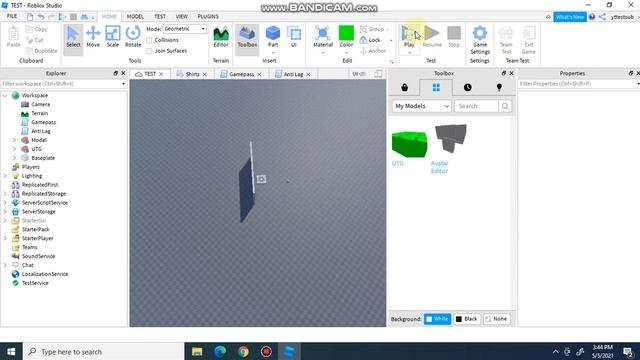
Task: Set Toolbox background to None
Action: (496, 319)
